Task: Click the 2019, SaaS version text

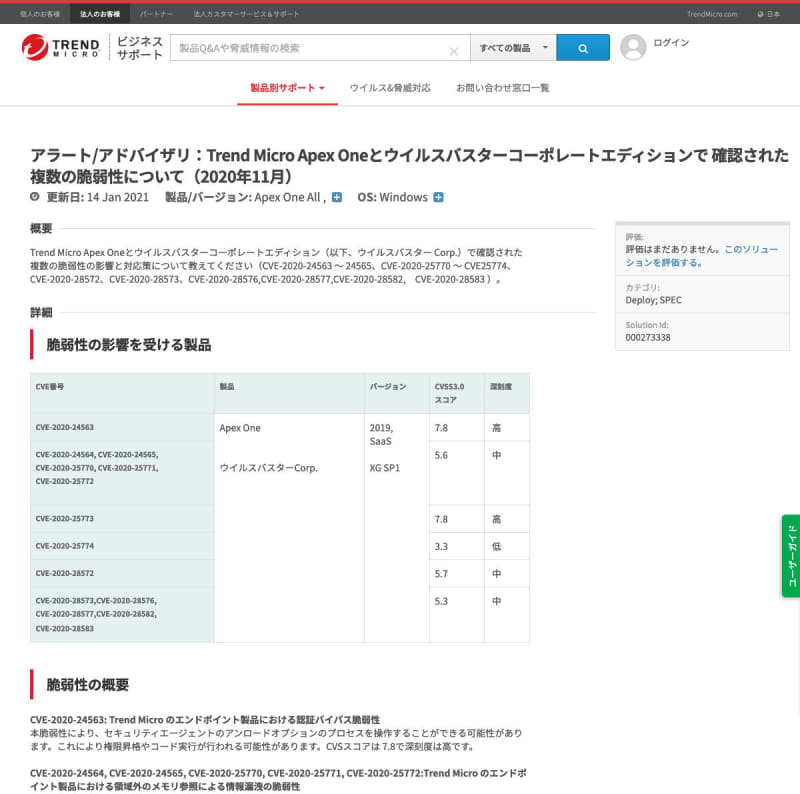Action: (381, 435)
